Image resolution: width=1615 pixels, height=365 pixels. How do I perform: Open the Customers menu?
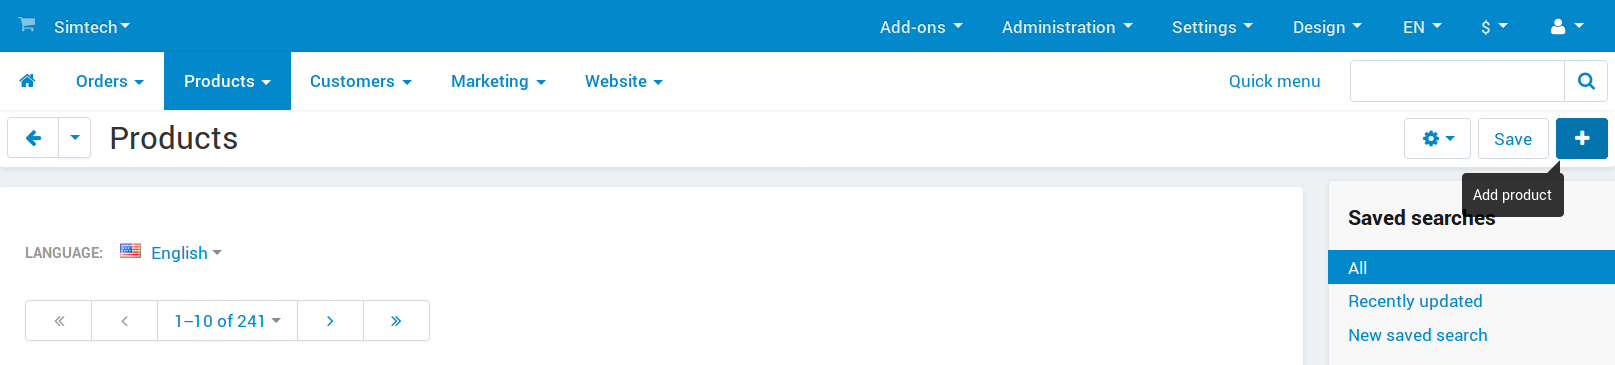tap(361, 81)
